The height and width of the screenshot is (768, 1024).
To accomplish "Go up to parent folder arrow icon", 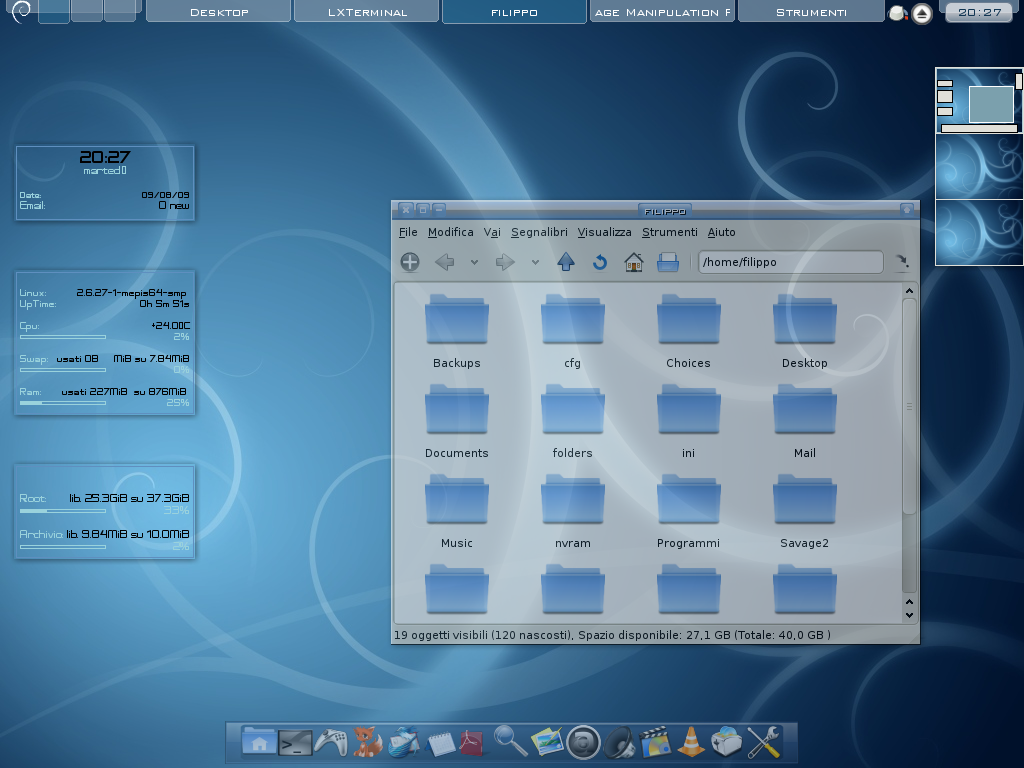I will 566,262.
